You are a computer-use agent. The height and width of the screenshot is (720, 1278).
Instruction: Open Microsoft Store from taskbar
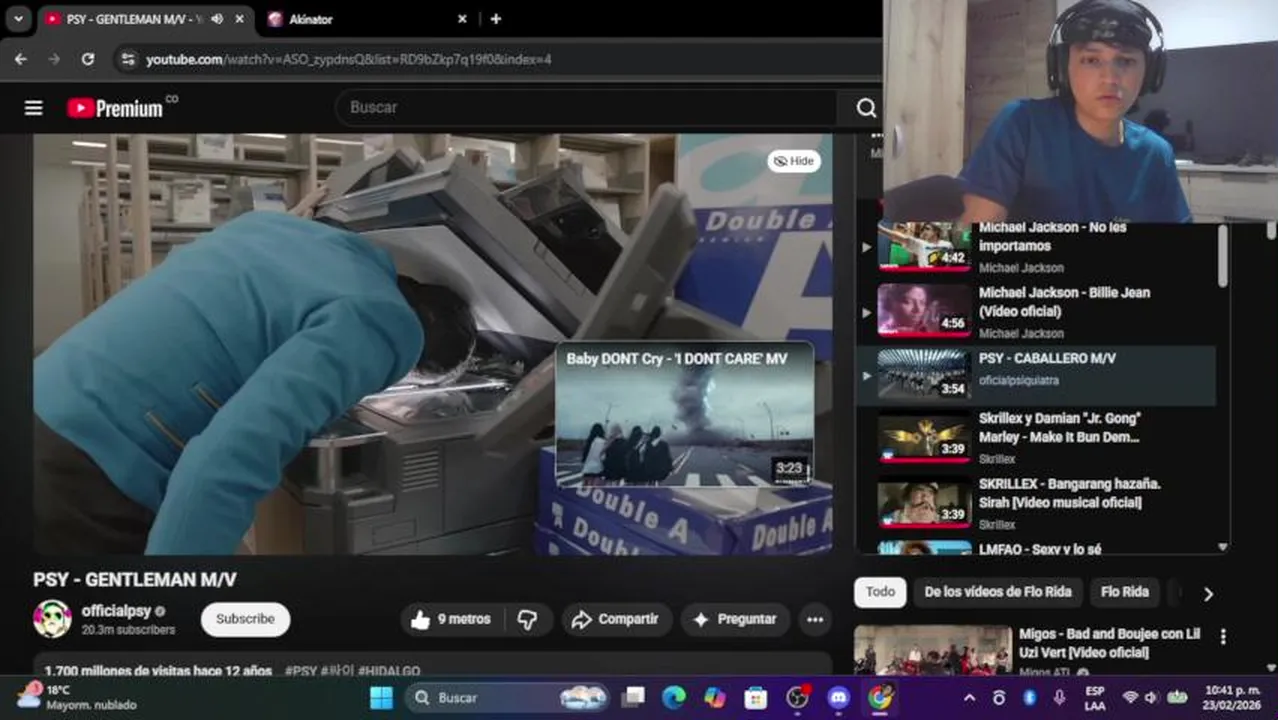tap(756, 697)
